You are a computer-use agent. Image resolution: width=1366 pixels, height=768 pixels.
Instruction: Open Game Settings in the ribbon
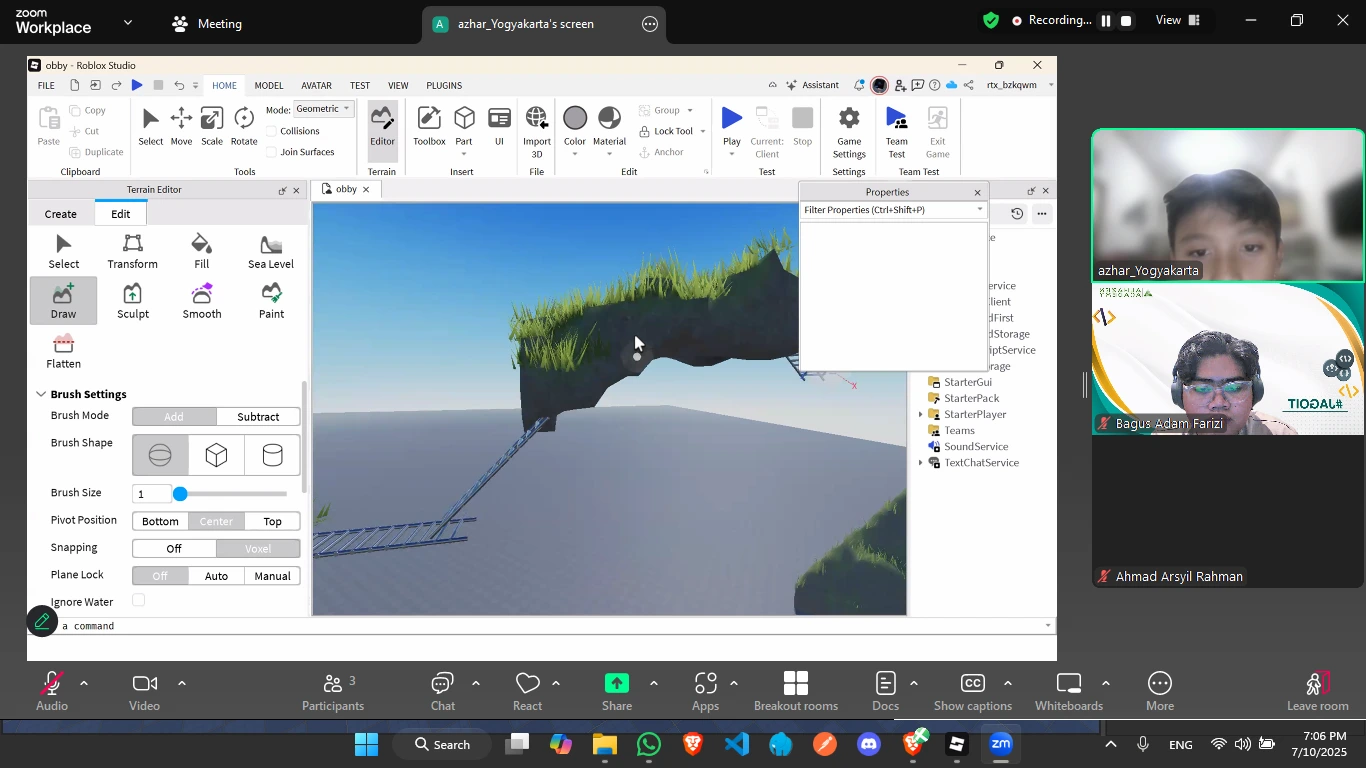pos(848,130)
